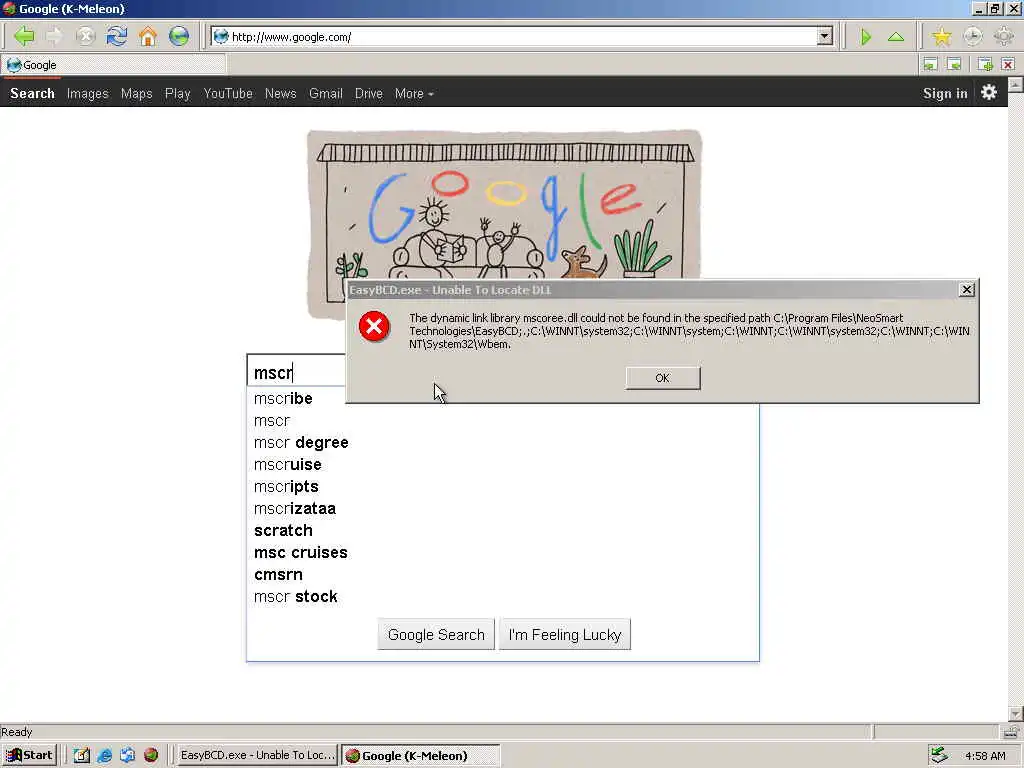
Task: Select suggestion 'mscribe'
Action: click(283, 398)
